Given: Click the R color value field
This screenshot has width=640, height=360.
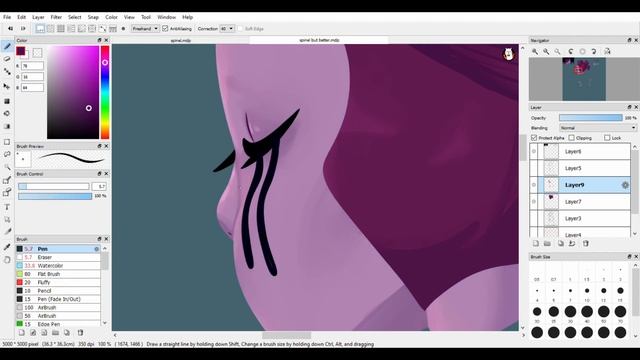Looking at the screenshot, I should pyautogui.click(x=32, y=66).
